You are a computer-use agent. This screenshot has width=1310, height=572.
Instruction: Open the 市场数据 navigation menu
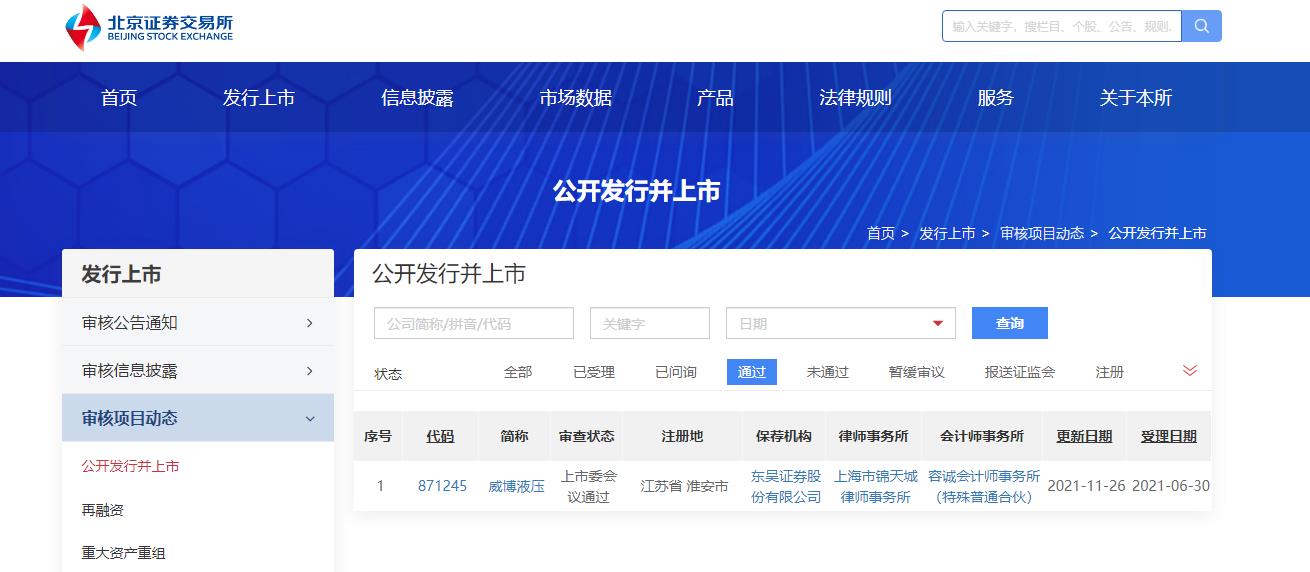(575, 98)
